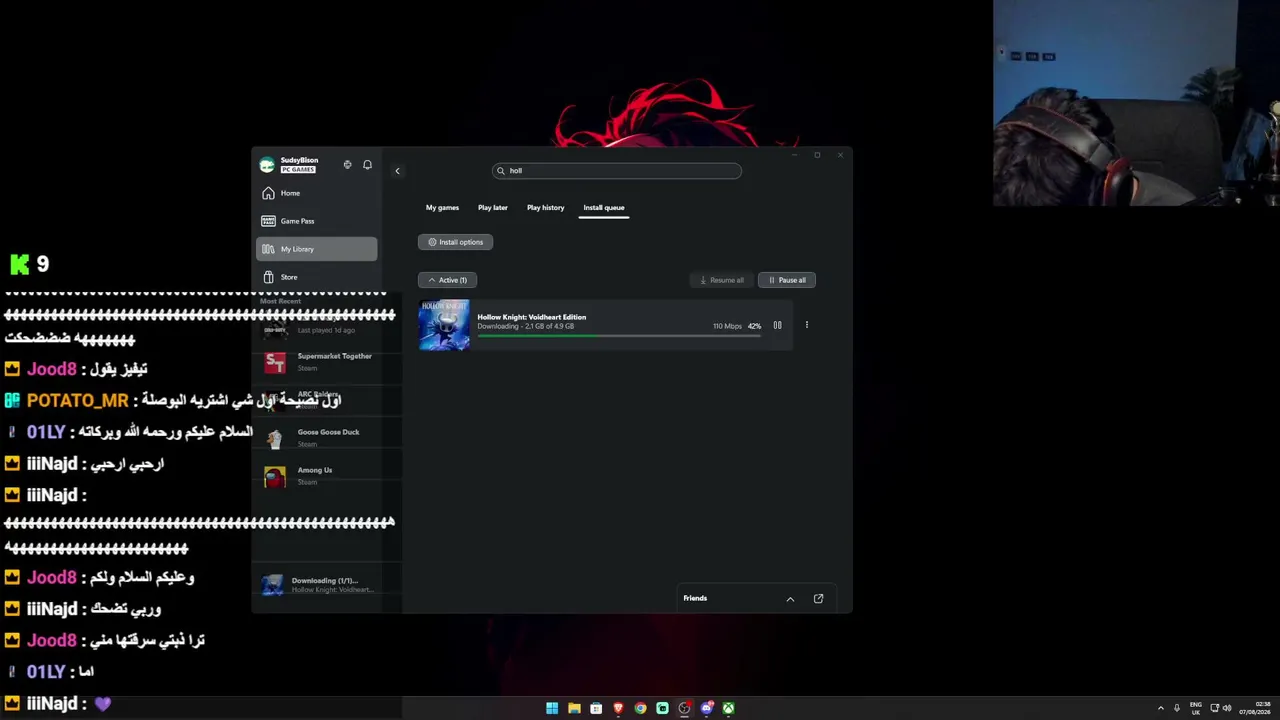Image resolution: width=1280 pixels, height=720 pixels.
Task: Switch to the My games tab
Action: [442, 208]
